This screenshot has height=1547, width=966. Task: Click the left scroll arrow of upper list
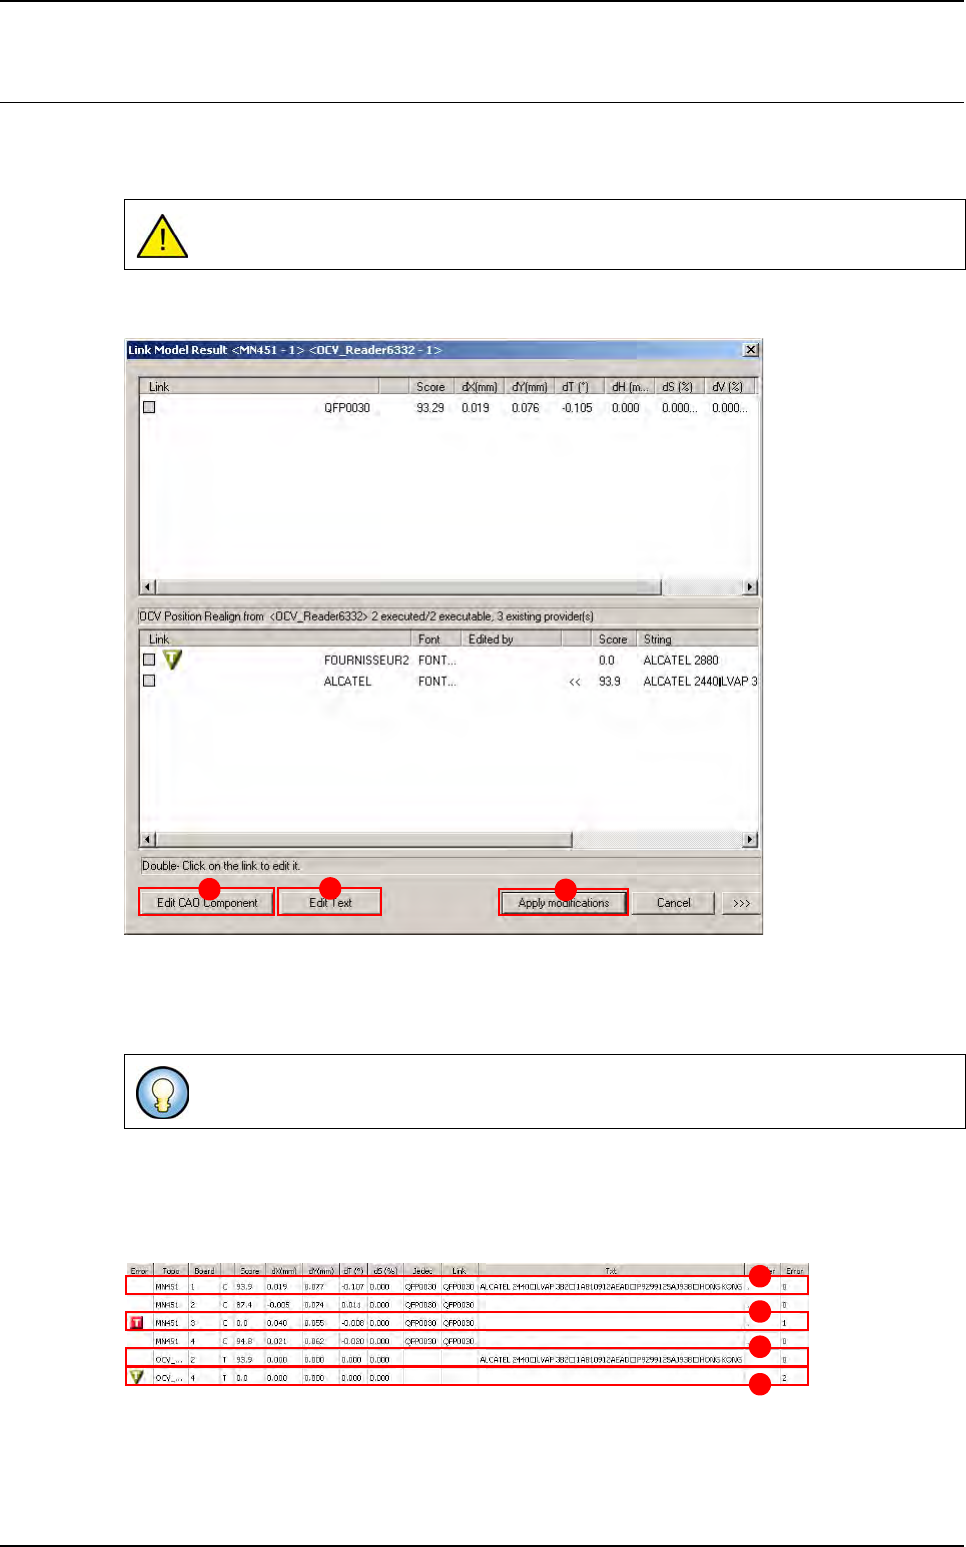(148, 587)
